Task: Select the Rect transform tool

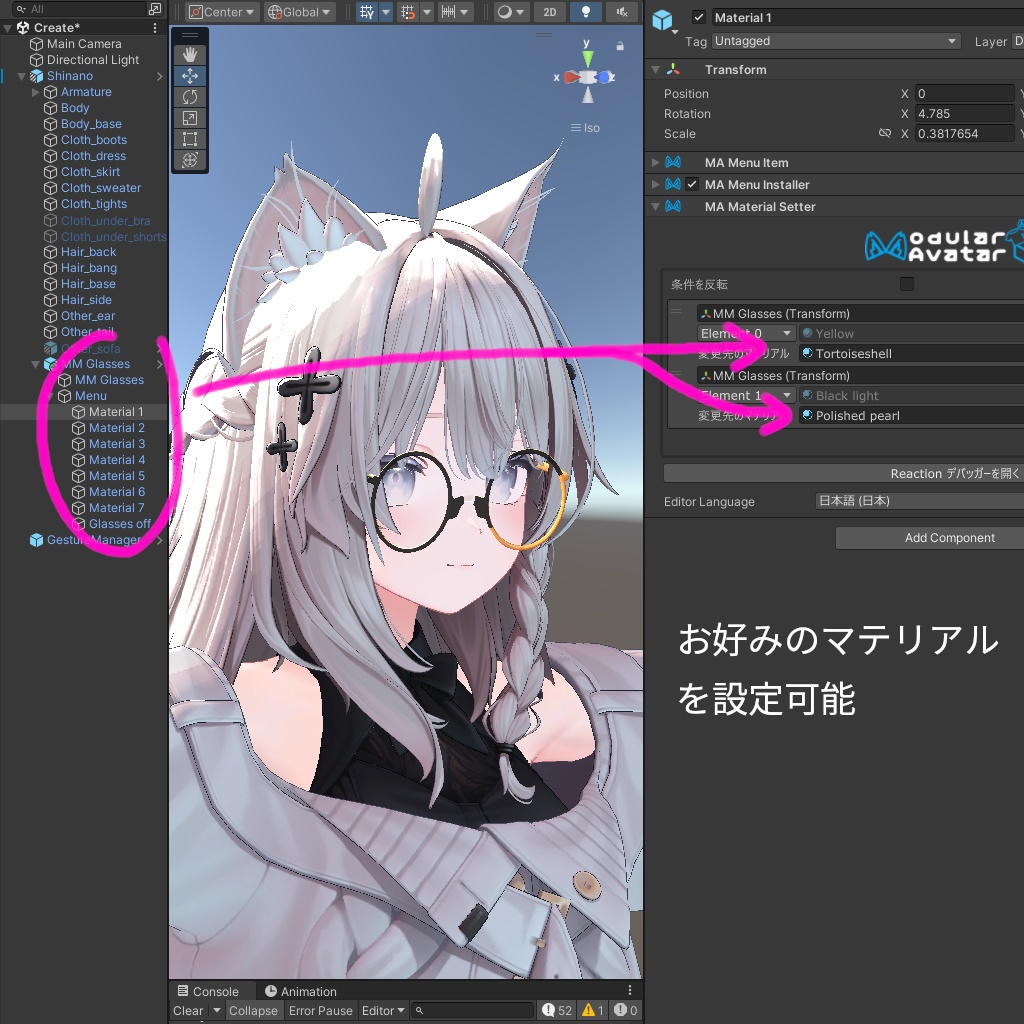Action: [190, 138]
